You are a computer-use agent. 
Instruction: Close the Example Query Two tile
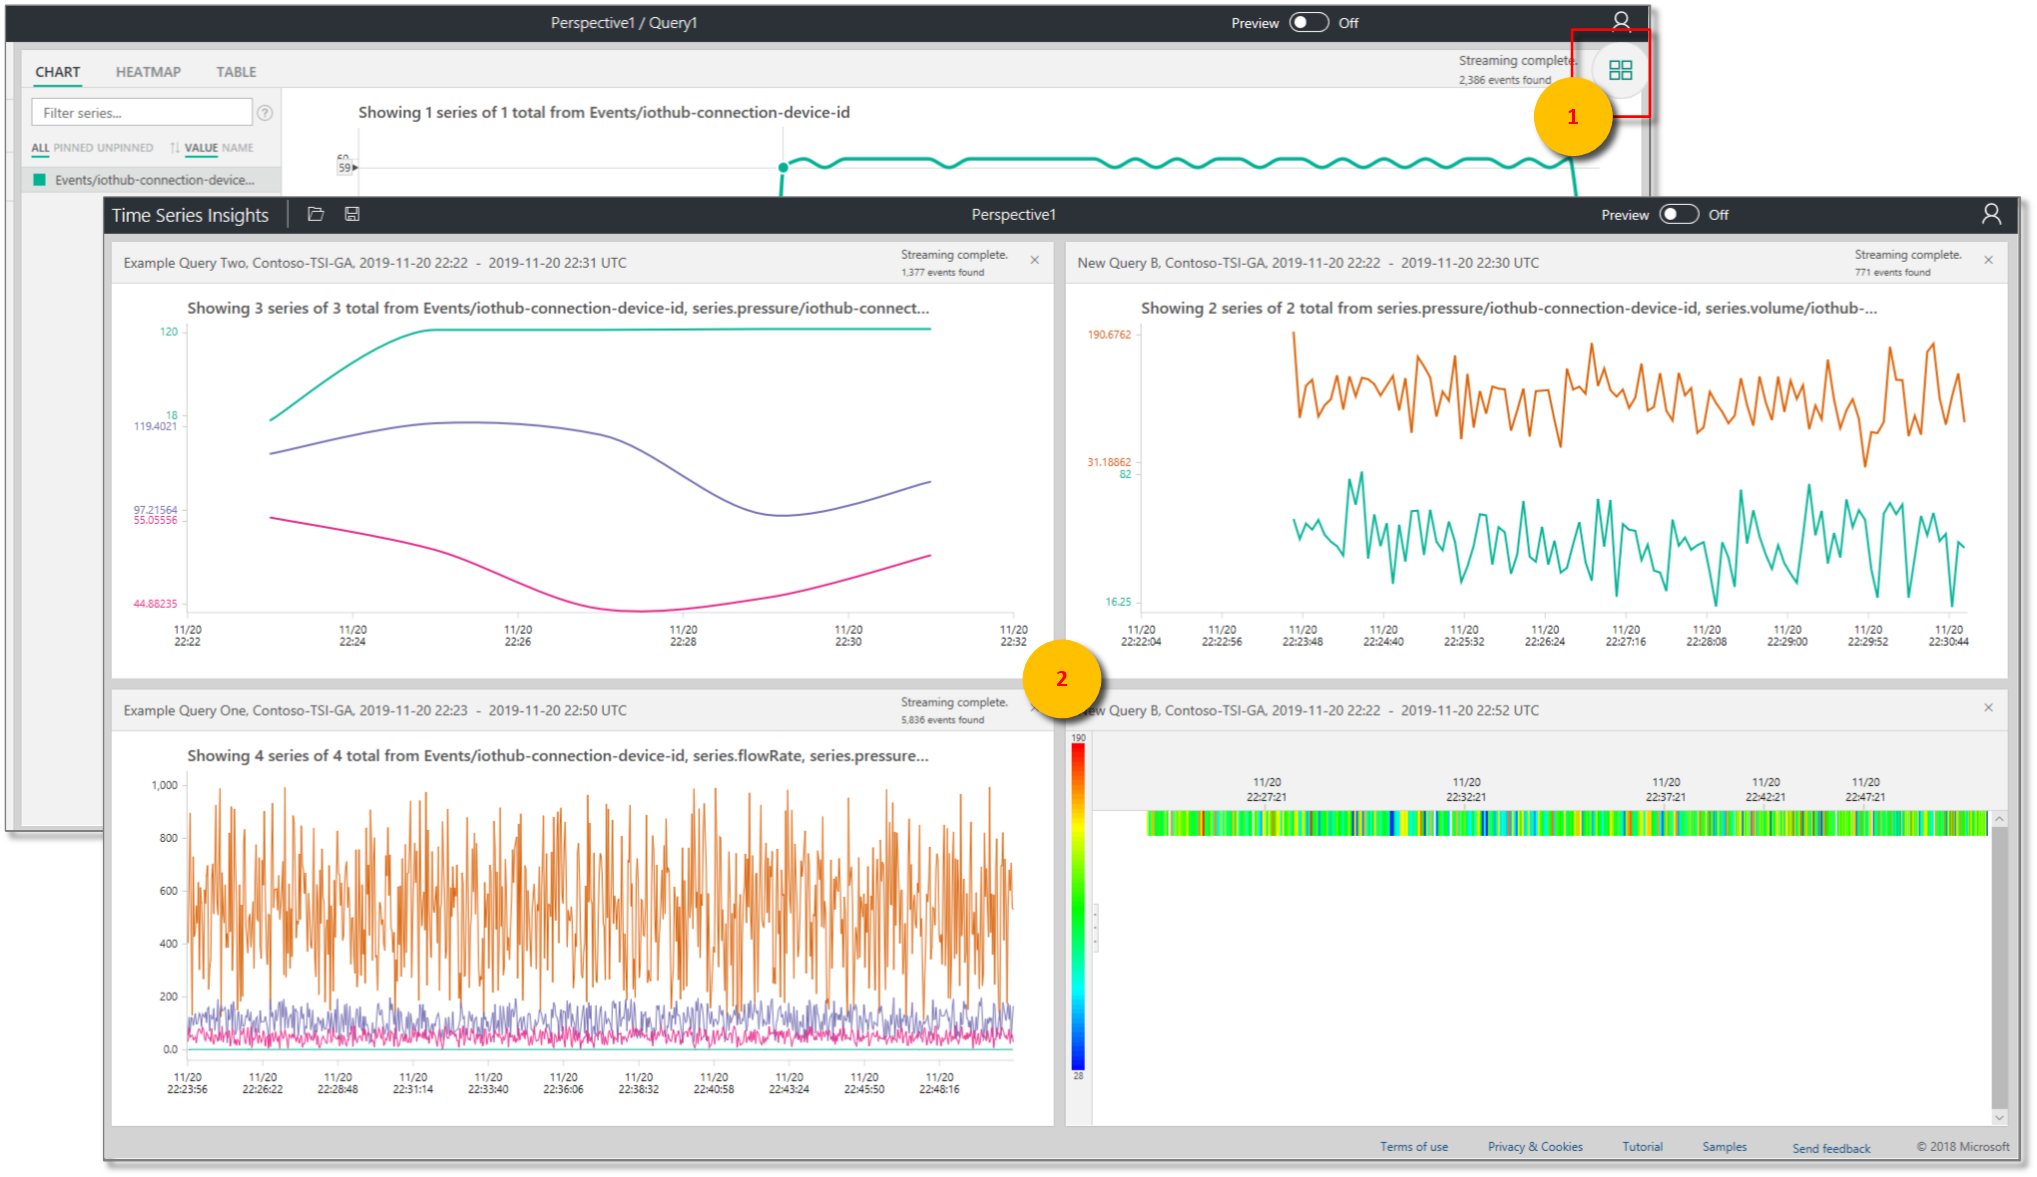(1034, 260)
